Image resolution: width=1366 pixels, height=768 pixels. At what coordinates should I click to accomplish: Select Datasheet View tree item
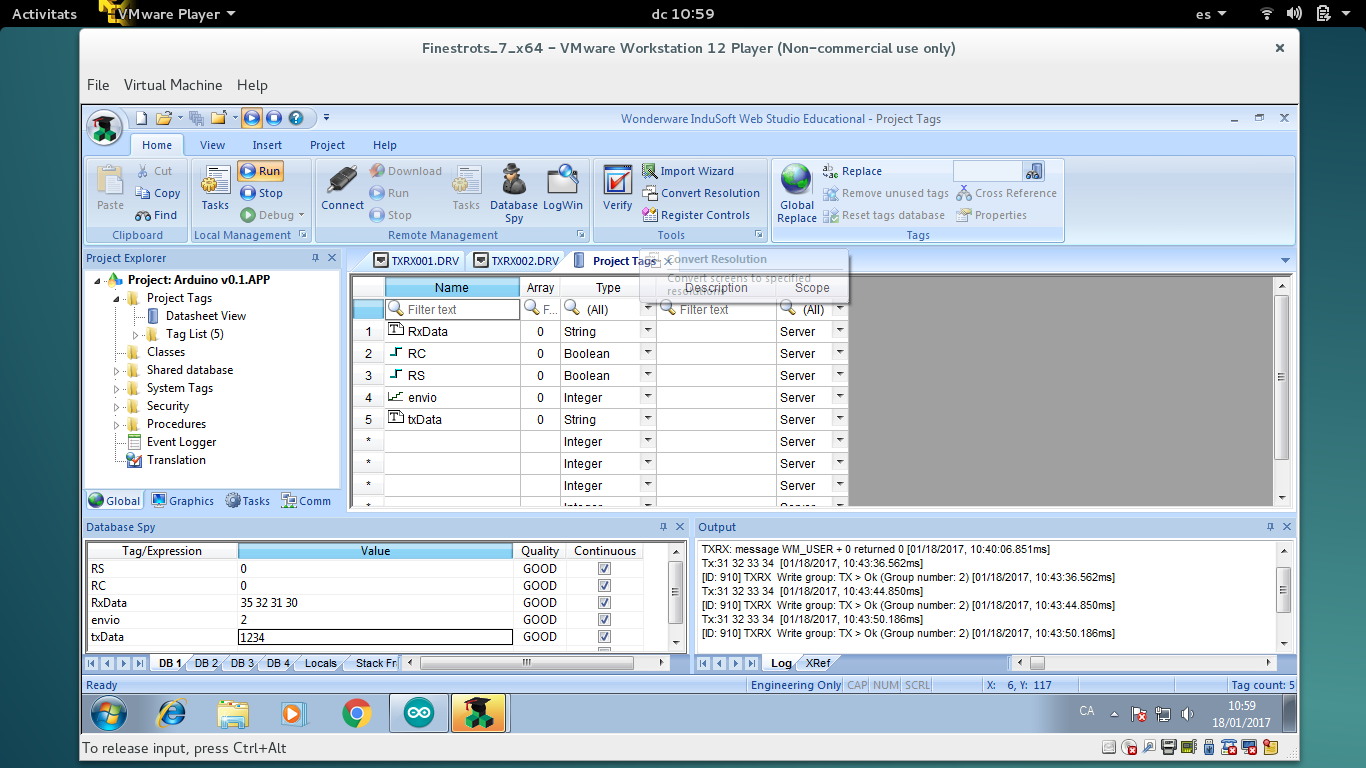point(205,316)
